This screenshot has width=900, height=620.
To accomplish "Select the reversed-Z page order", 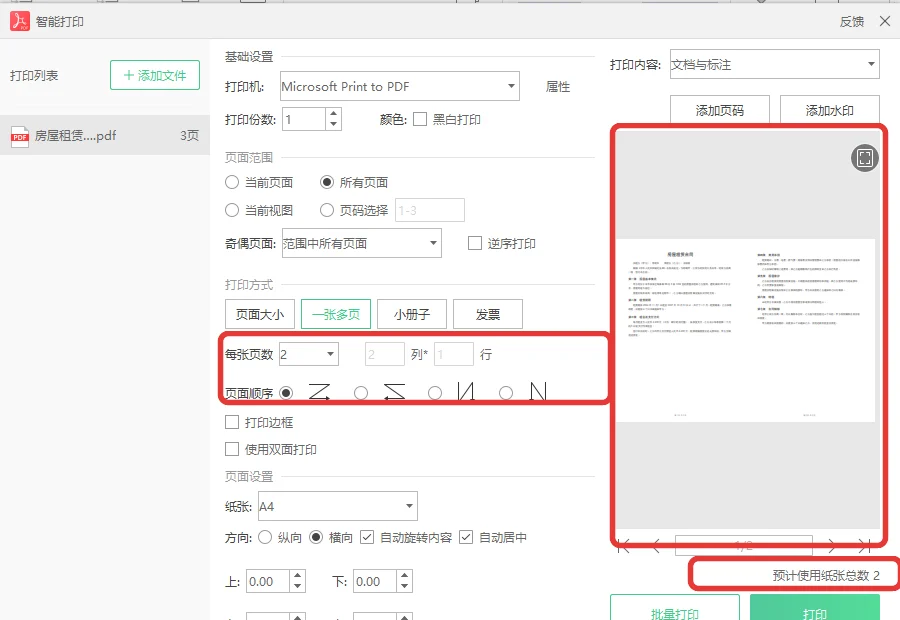I will (360, 393).
